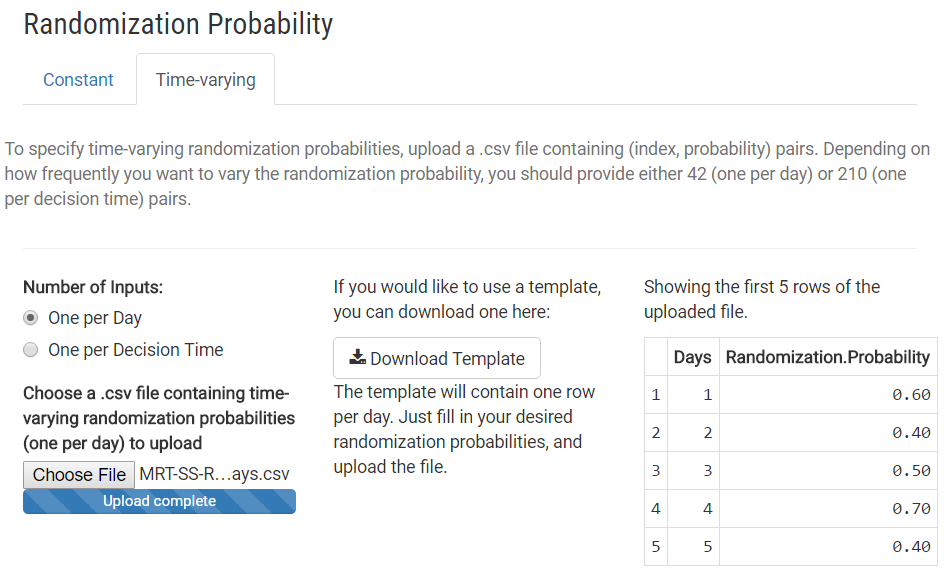Viewport: 949px width, 571px height.
Task: Choose the One per Decision Time option
Action: coord(31,350)
